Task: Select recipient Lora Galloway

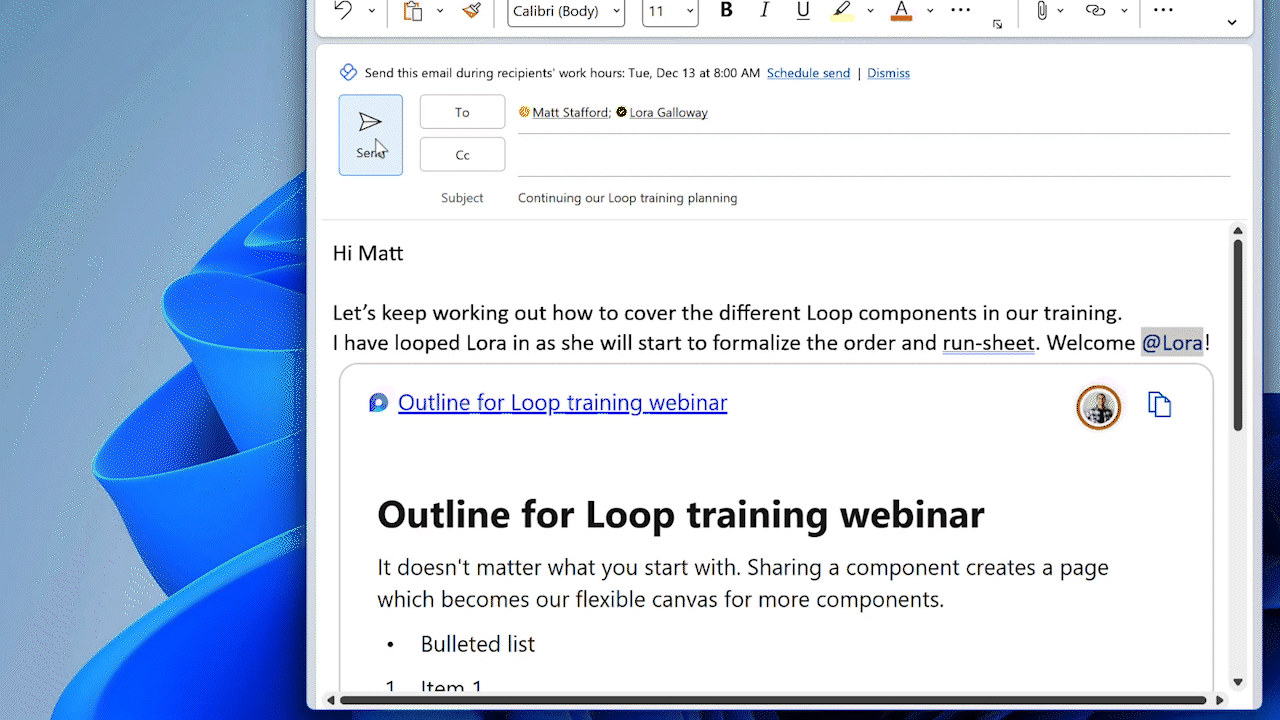Action: click(x=668, y=113)
